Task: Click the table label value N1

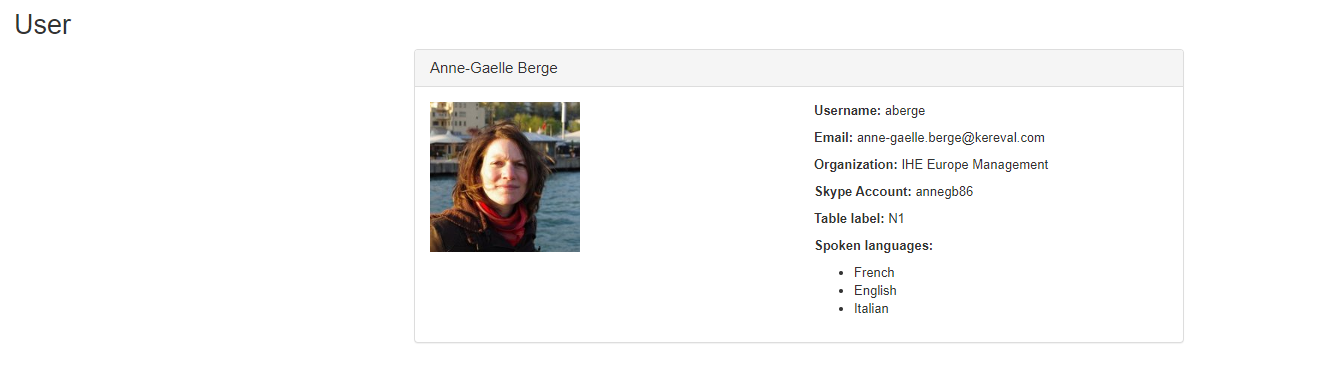Action: click(x=896, y=219)
